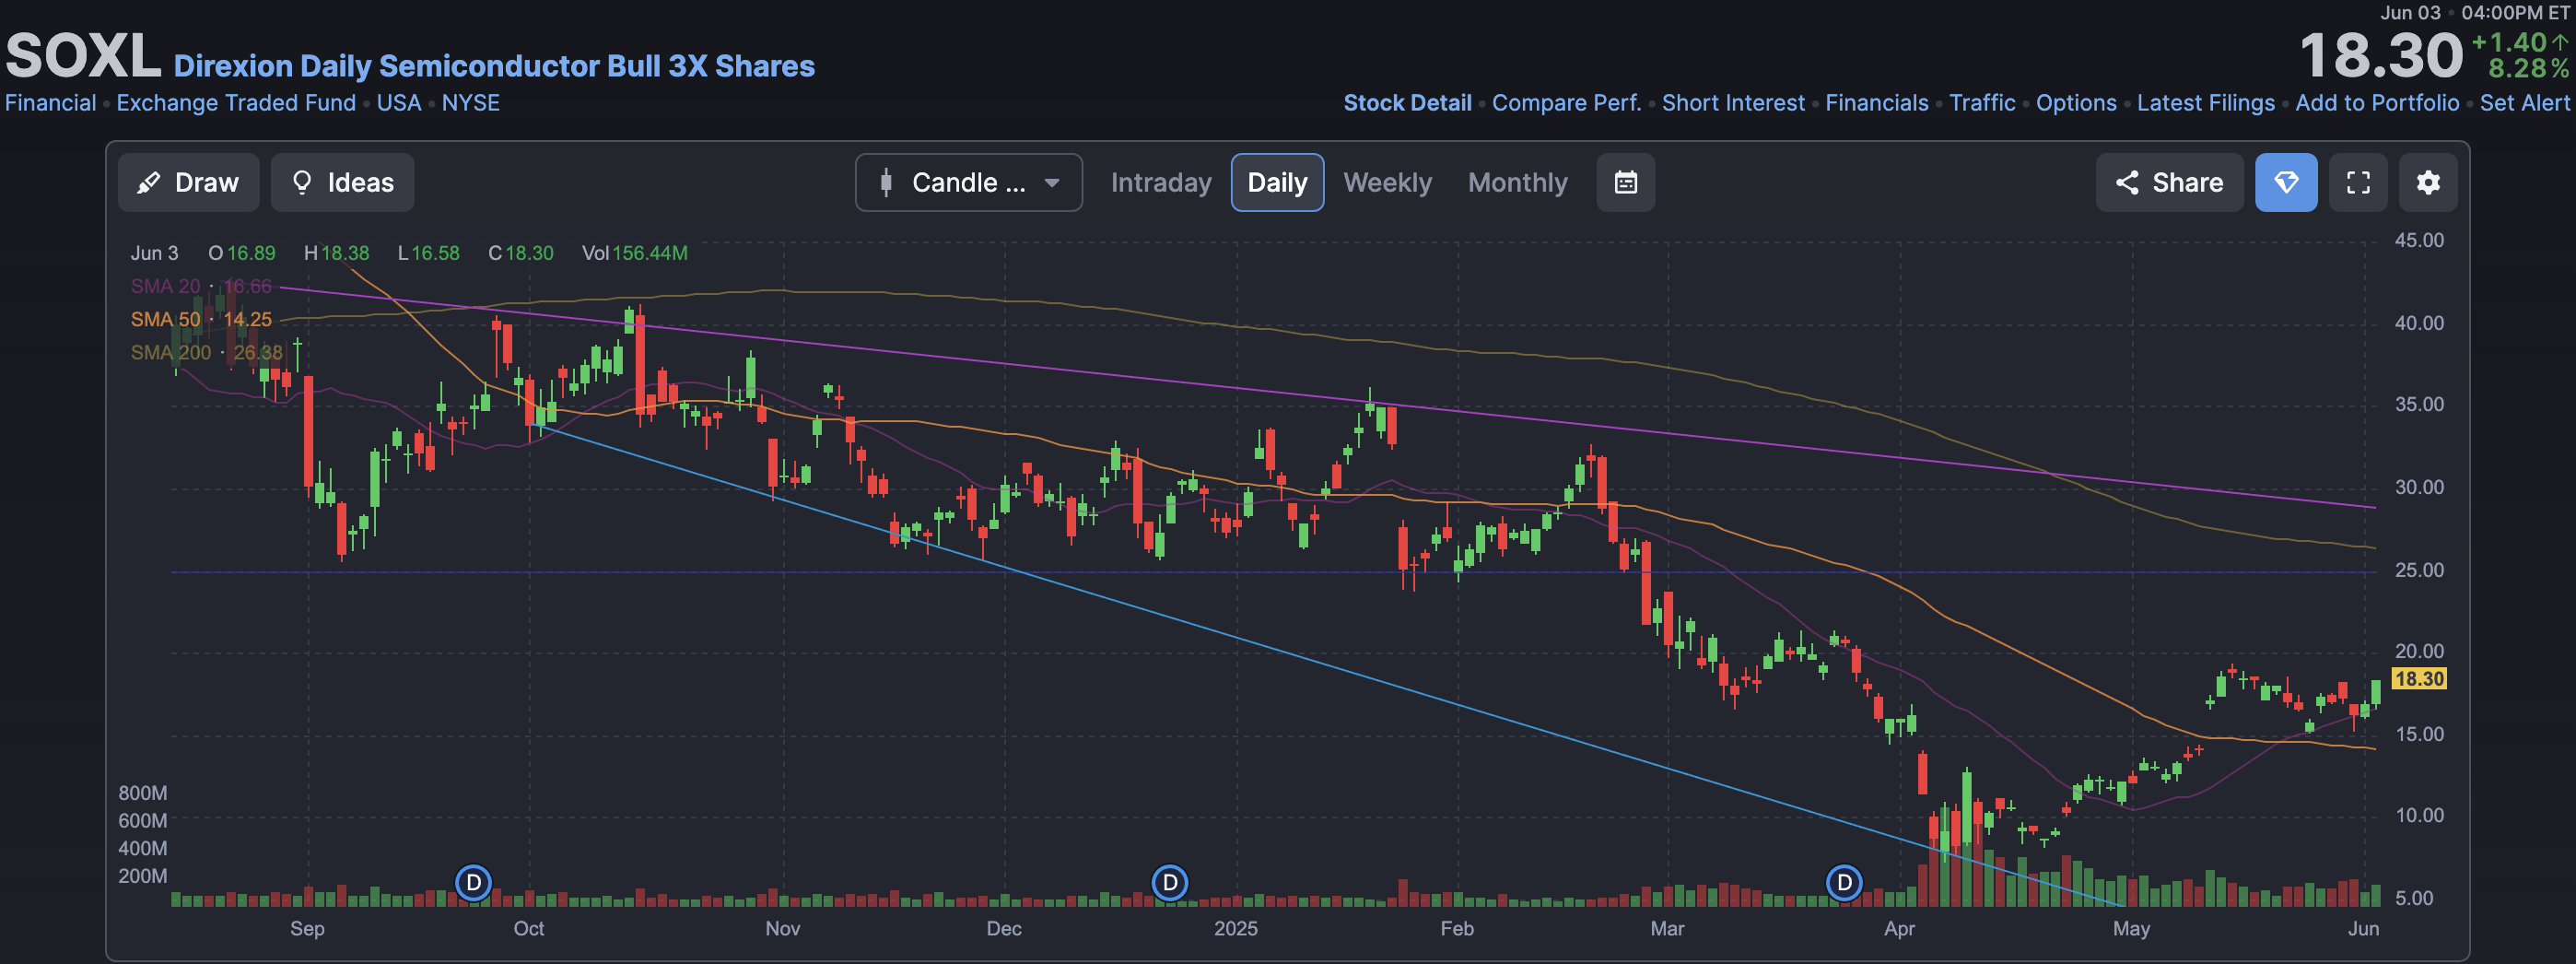The image size is (2576, 964).
Task: Expand the Candle chart type dropdown
Action: (968, 183)
